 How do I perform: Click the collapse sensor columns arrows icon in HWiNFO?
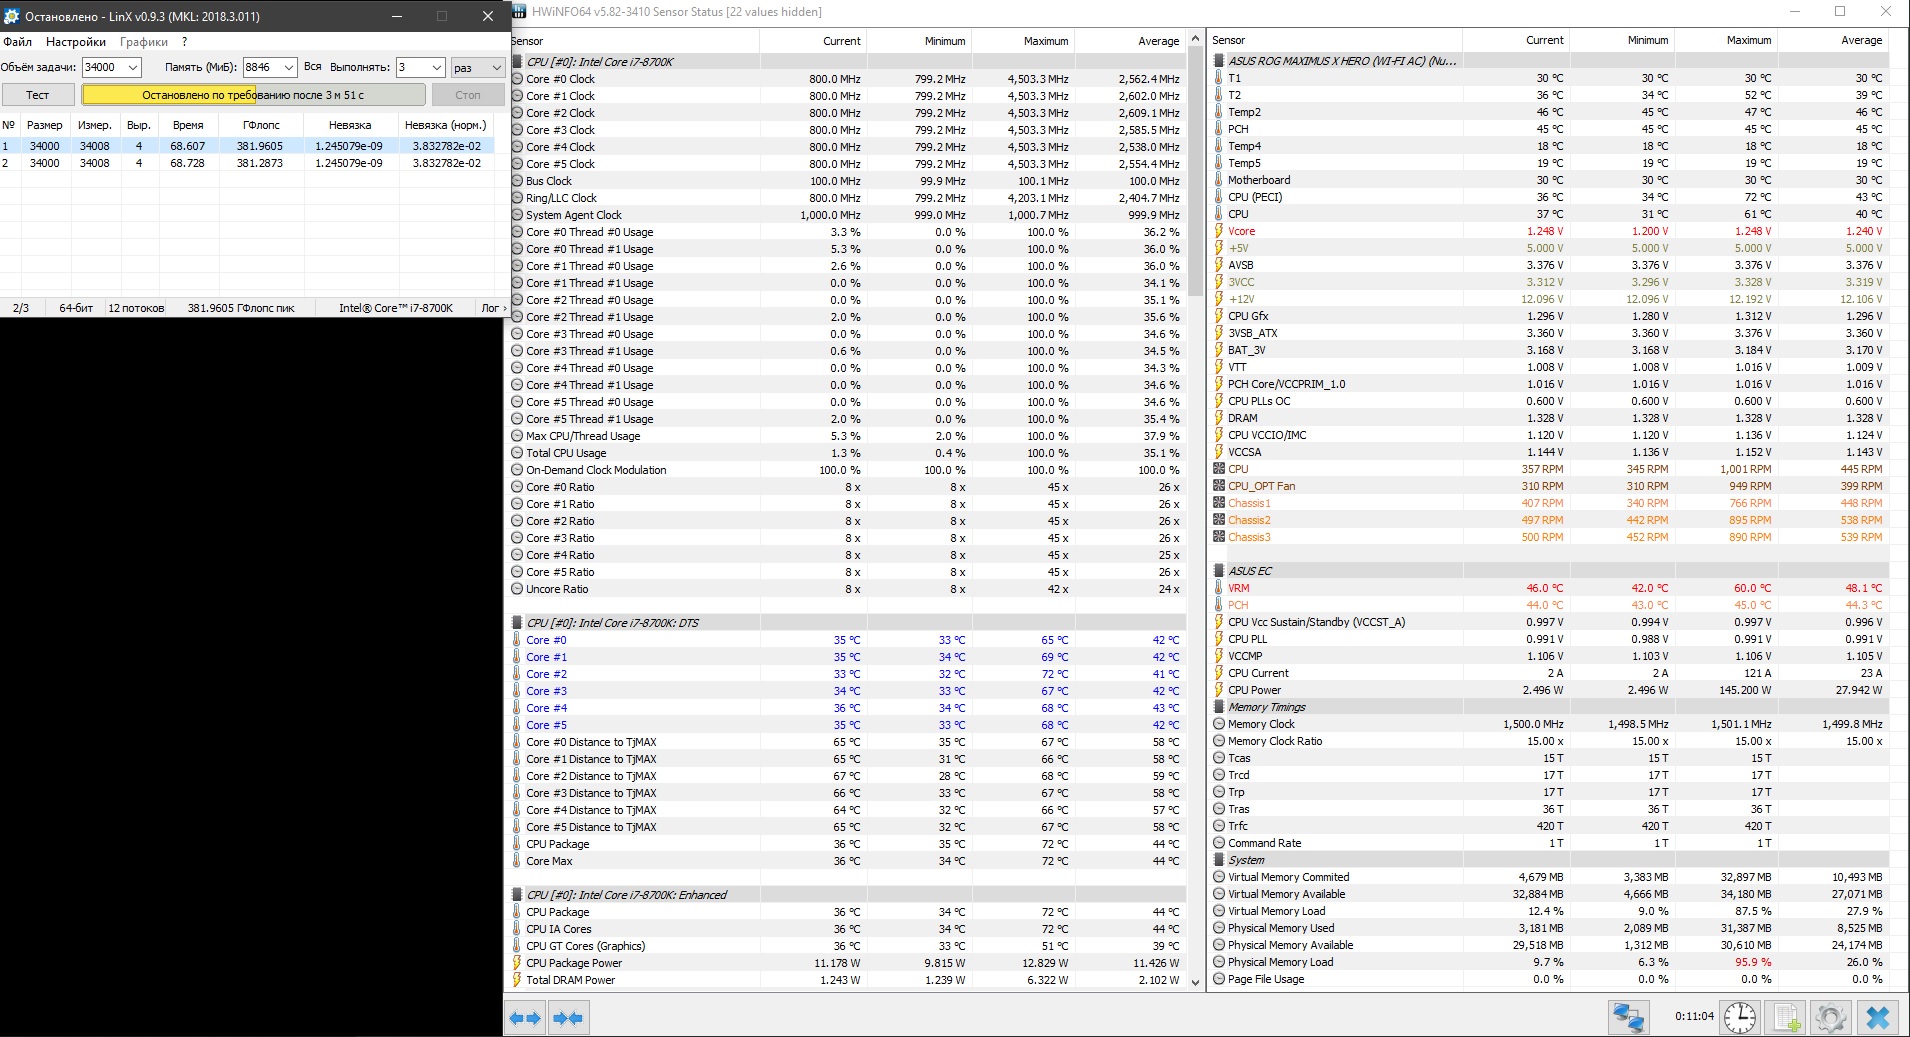coord(568,1018)
